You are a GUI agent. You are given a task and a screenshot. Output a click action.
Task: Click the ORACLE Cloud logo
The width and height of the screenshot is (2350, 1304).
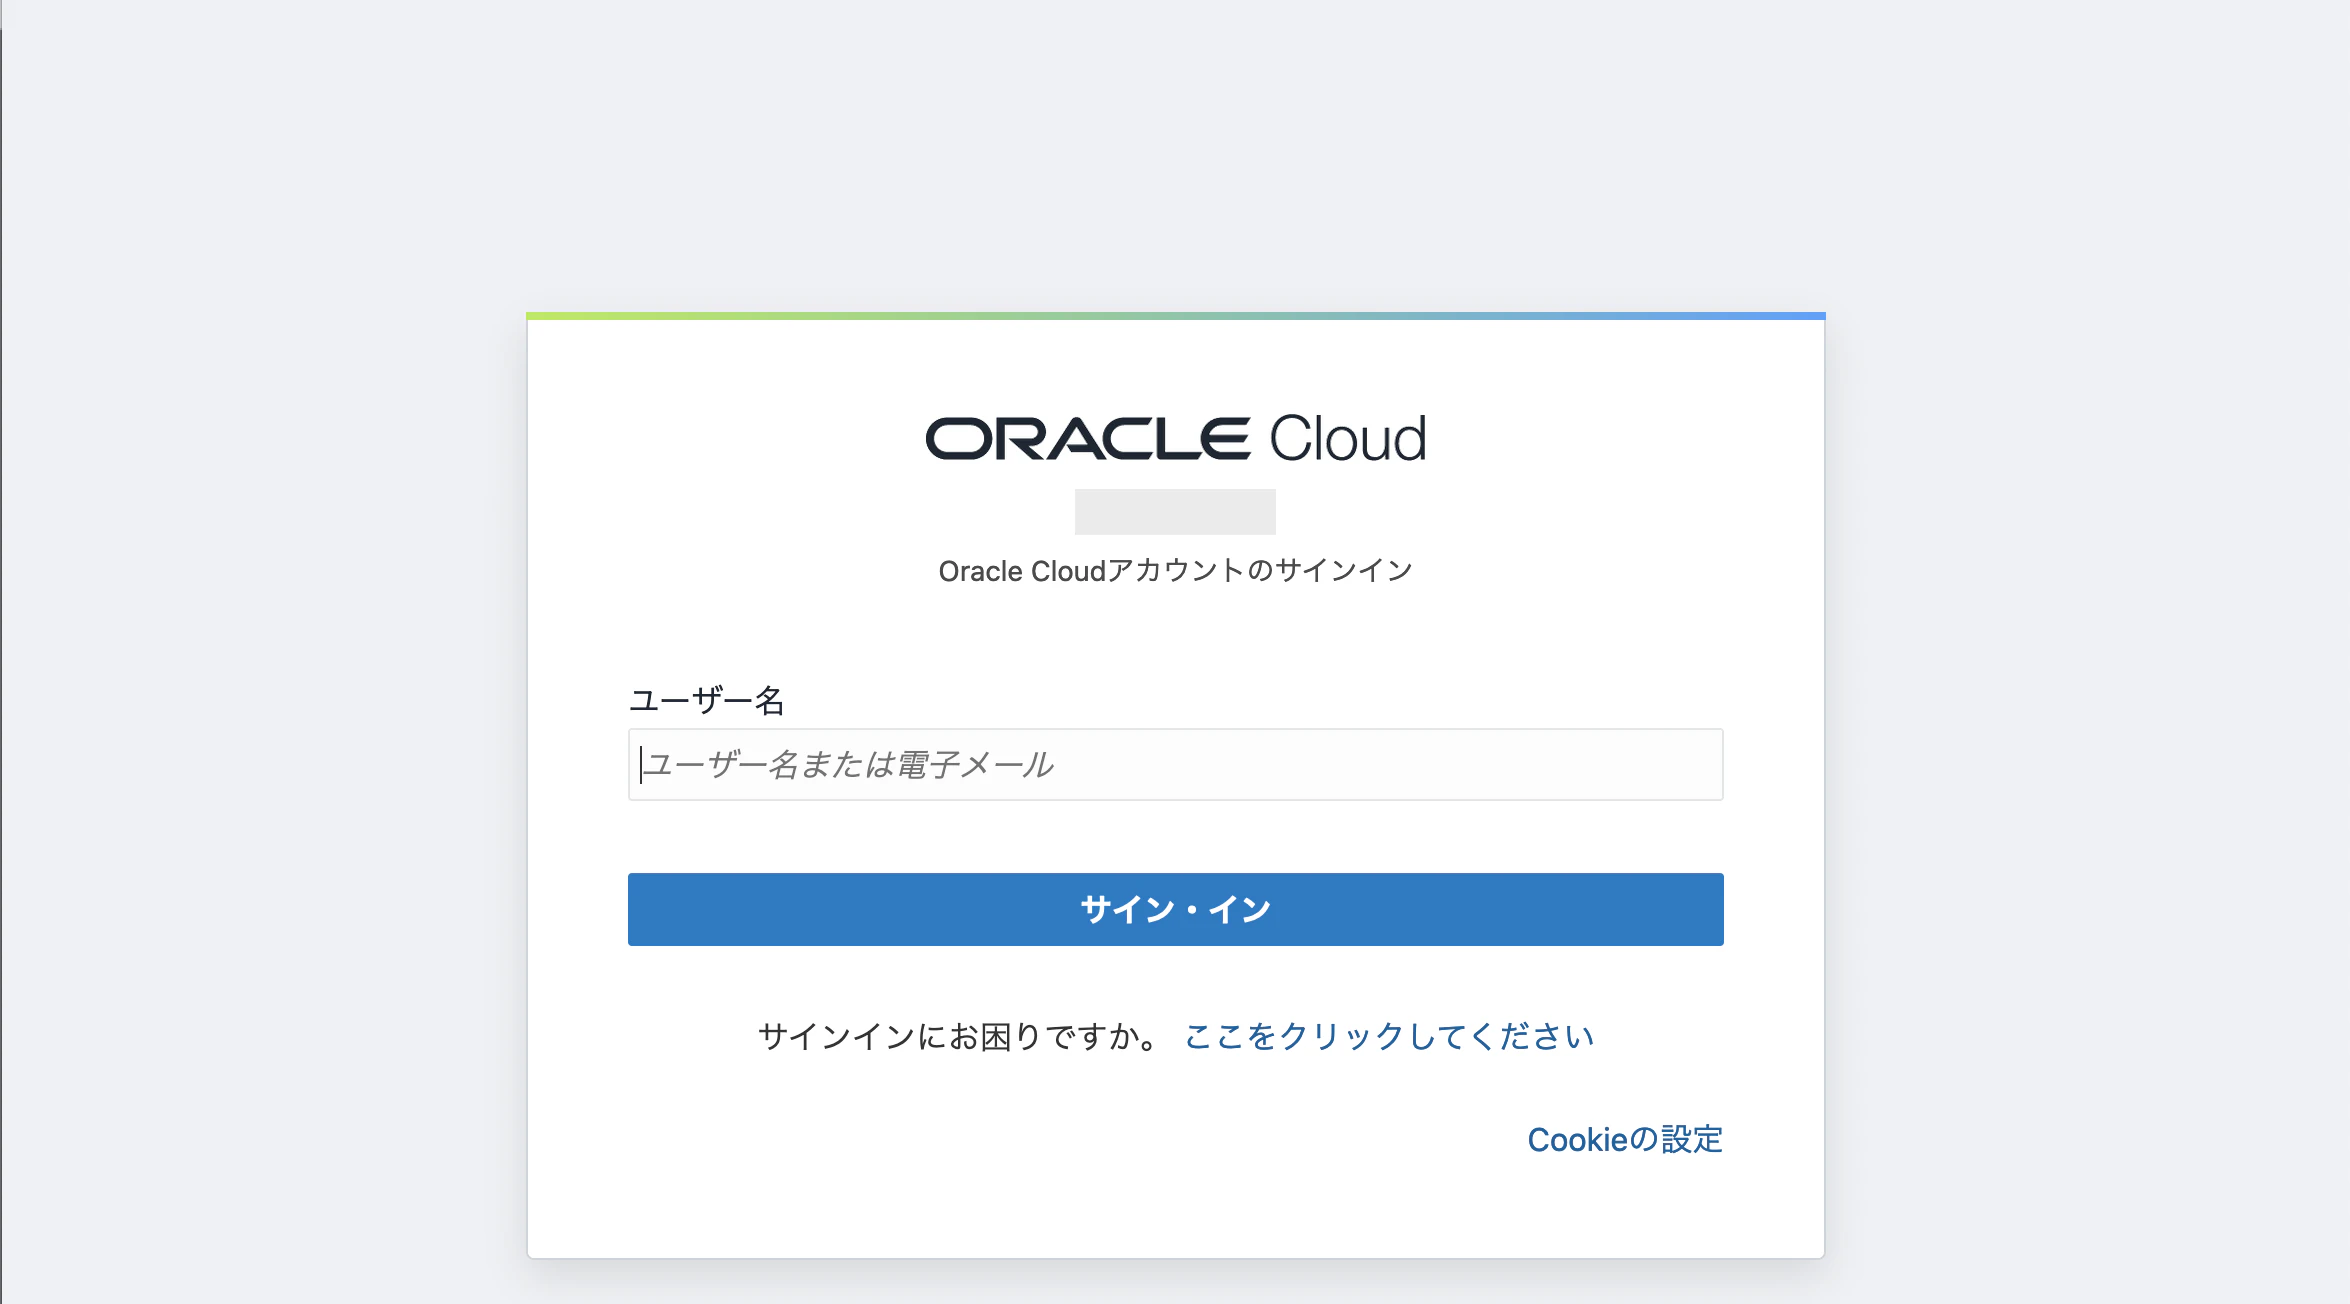1176,440
